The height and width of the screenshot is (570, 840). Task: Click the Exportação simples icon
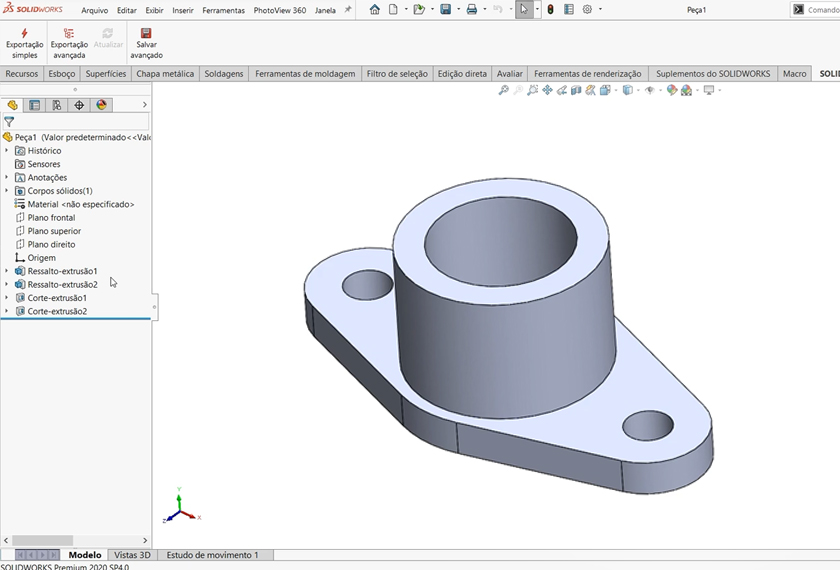(24, 34)
